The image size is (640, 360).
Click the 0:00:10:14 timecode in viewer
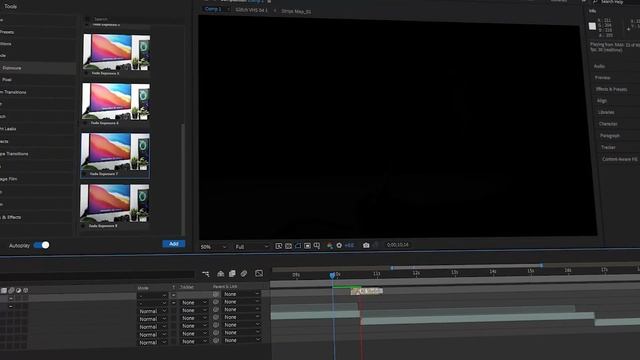coord(398,245)
